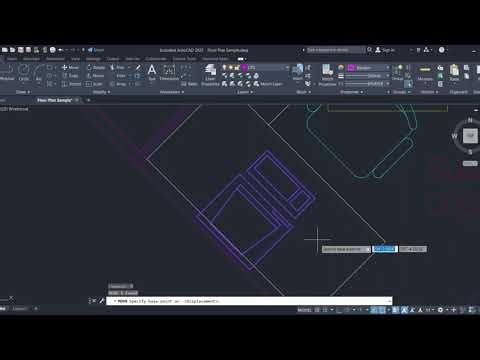The image size is (480, 360).
Task: Select the Scale tool
Action: click(x=94, y=84)
